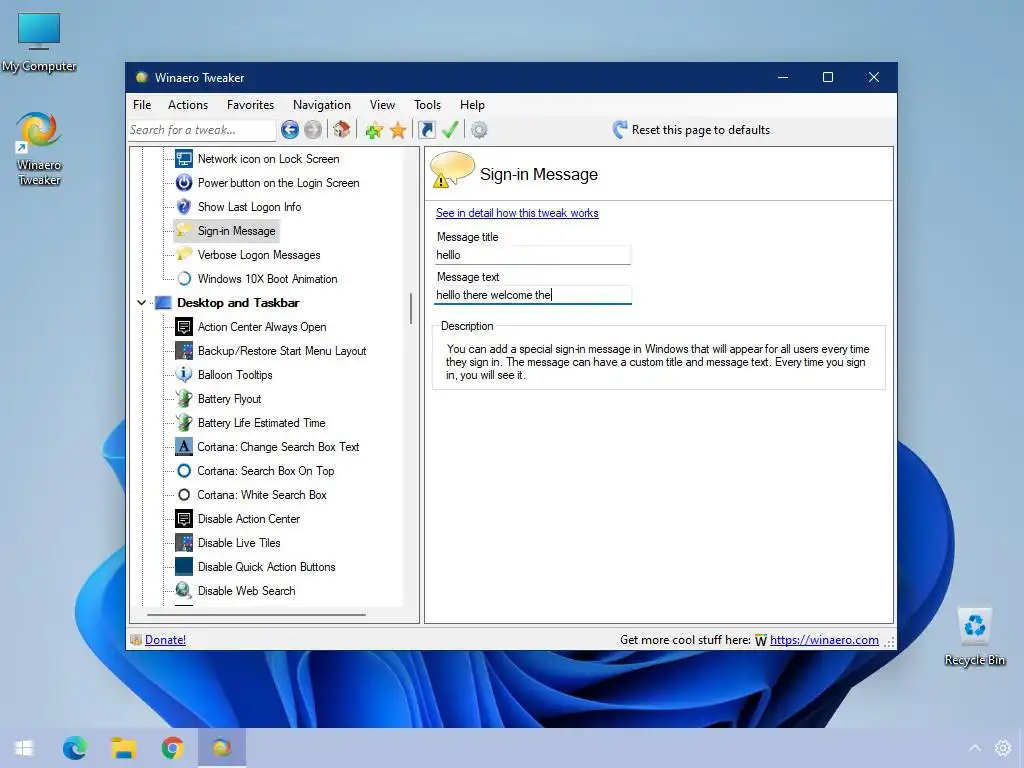Open See in detail how this tweak works link
This screenshot has height=768, width=1024.
click(517, 213)
